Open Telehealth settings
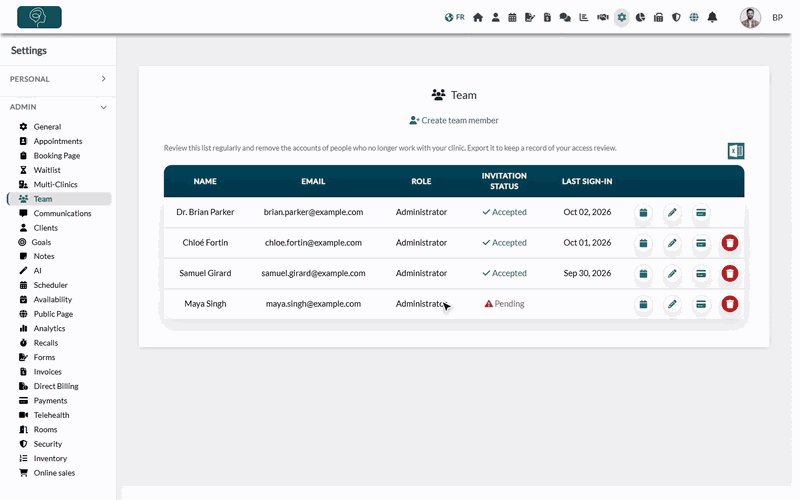Viewport: 800px width, 500px height. point(51,415)
